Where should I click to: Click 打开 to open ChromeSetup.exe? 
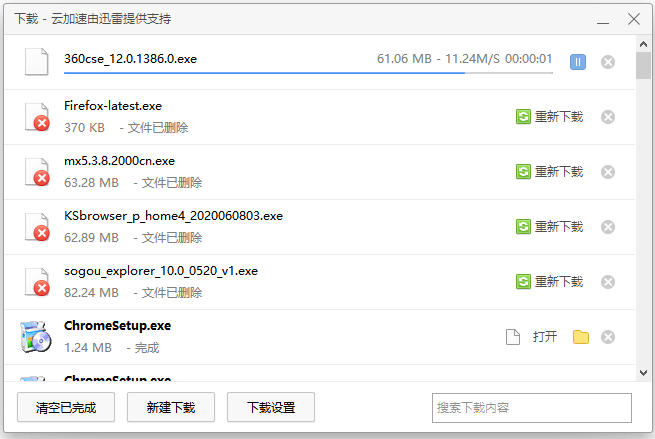[x=545, y=337]
